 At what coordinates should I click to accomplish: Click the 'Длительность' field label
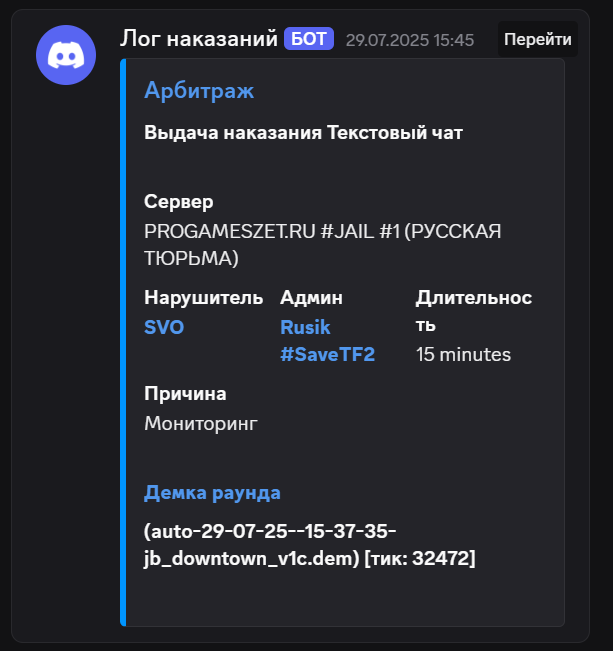point(474,311)
